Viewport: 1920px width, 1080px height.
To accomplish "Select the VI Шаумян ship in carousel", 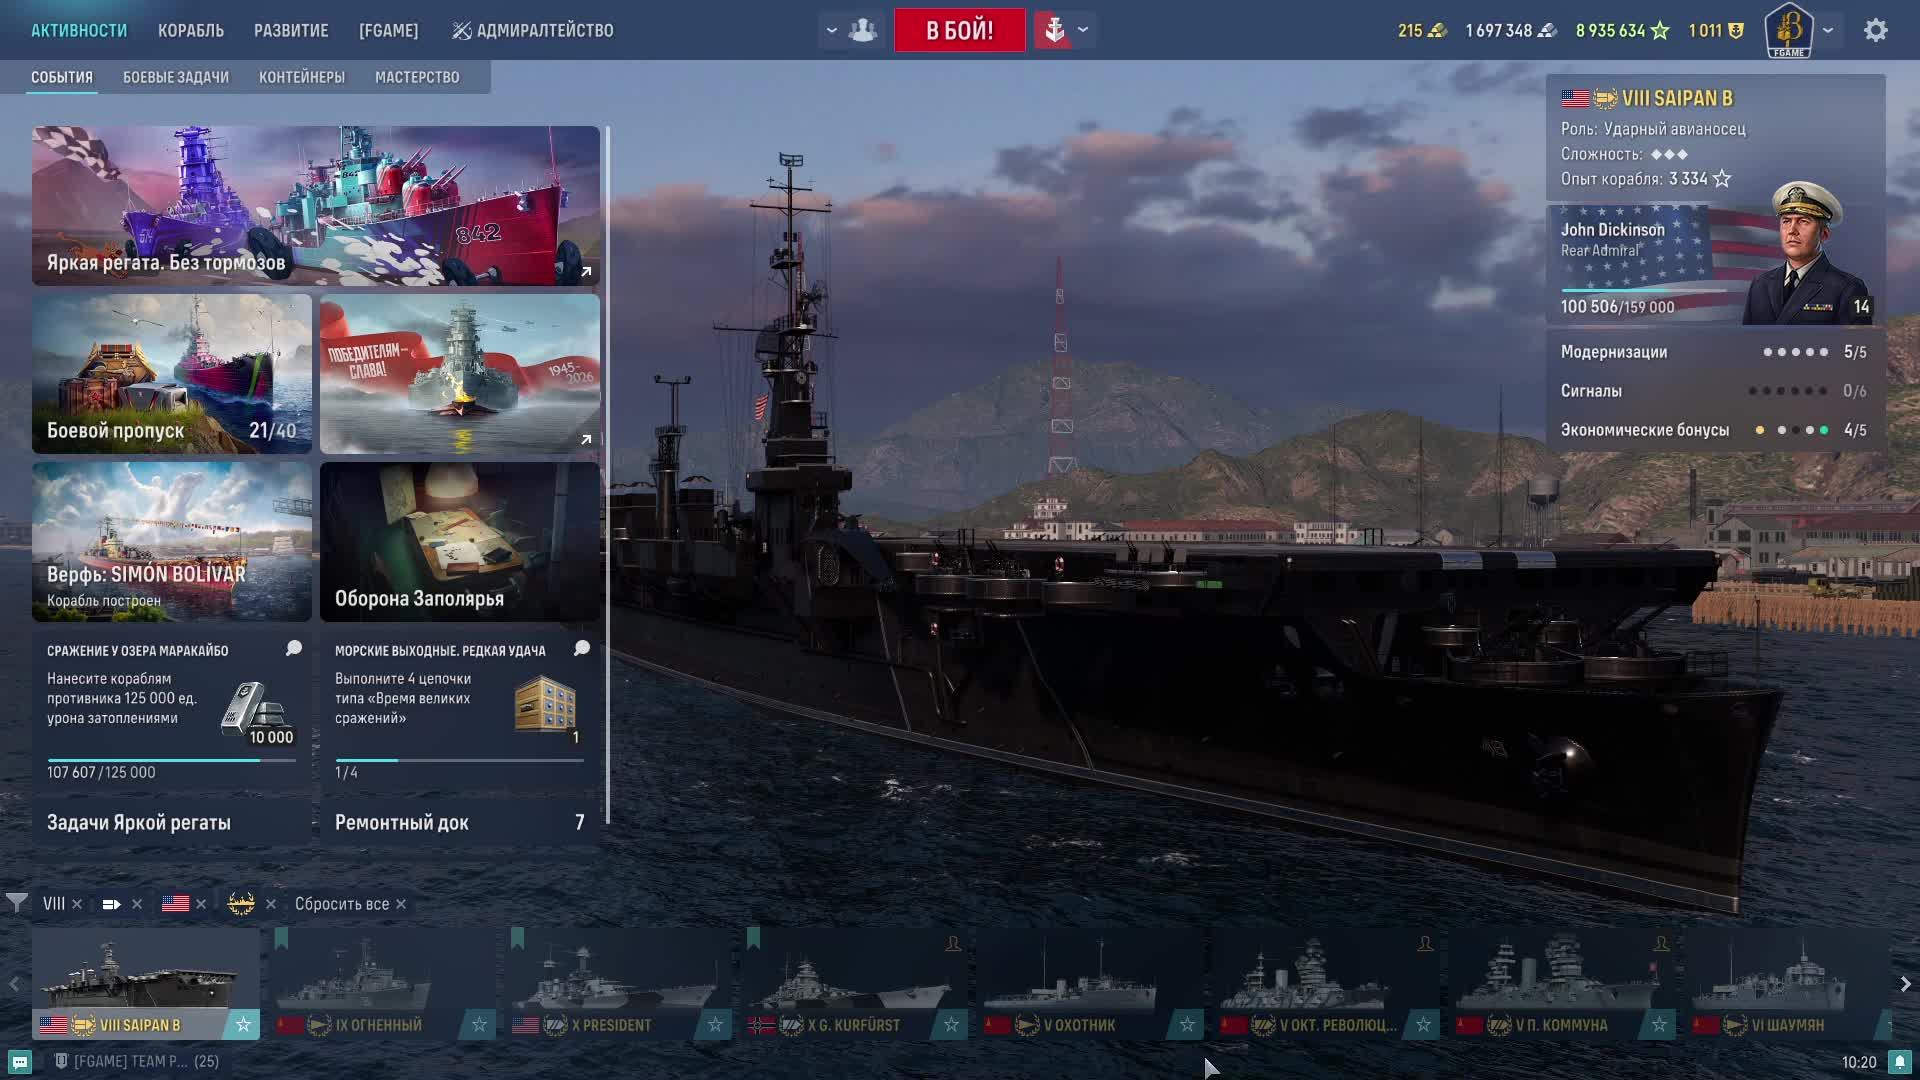I will (x=1786, y=984).
